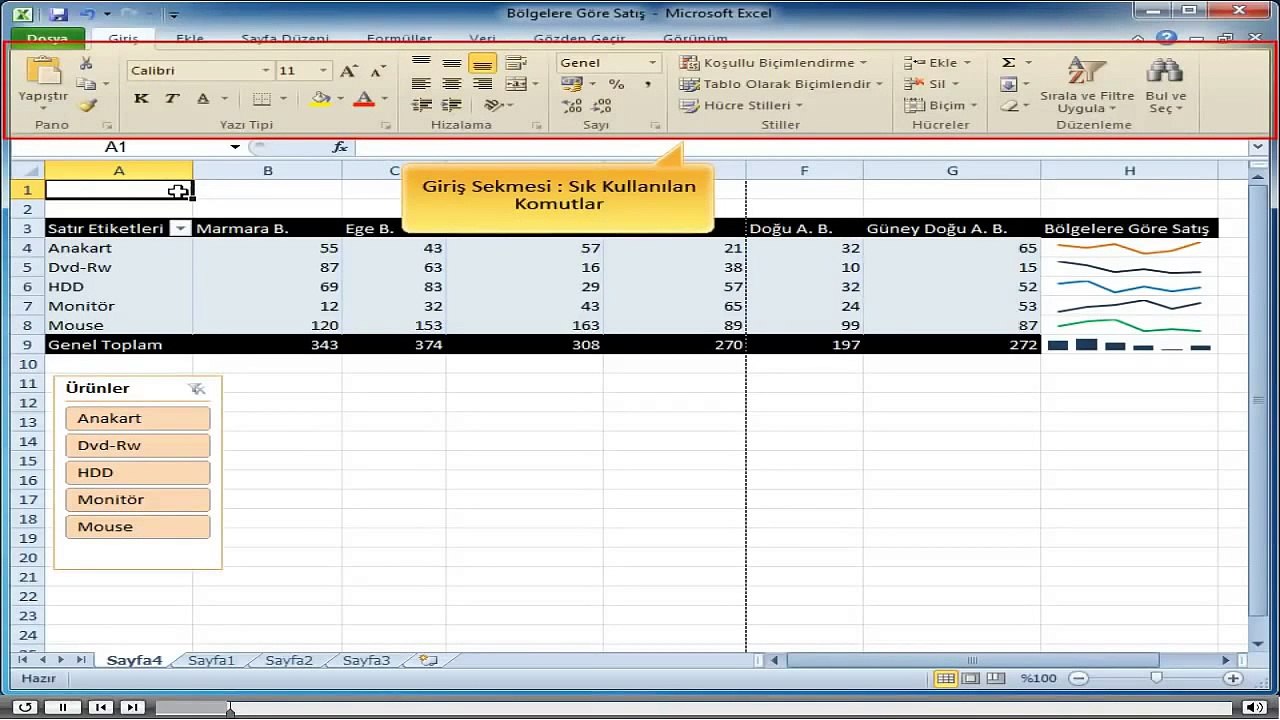Clear the Ürünler slicer filter icon
Viewport: 1280px width, 720px height.
[x=197, y=389]
